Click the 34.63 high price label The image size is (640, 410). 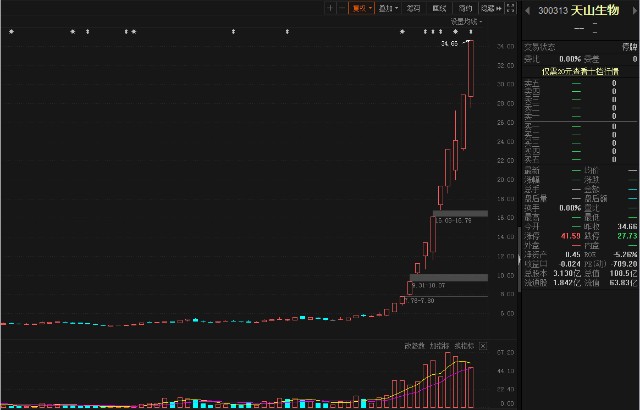point(448,44)
